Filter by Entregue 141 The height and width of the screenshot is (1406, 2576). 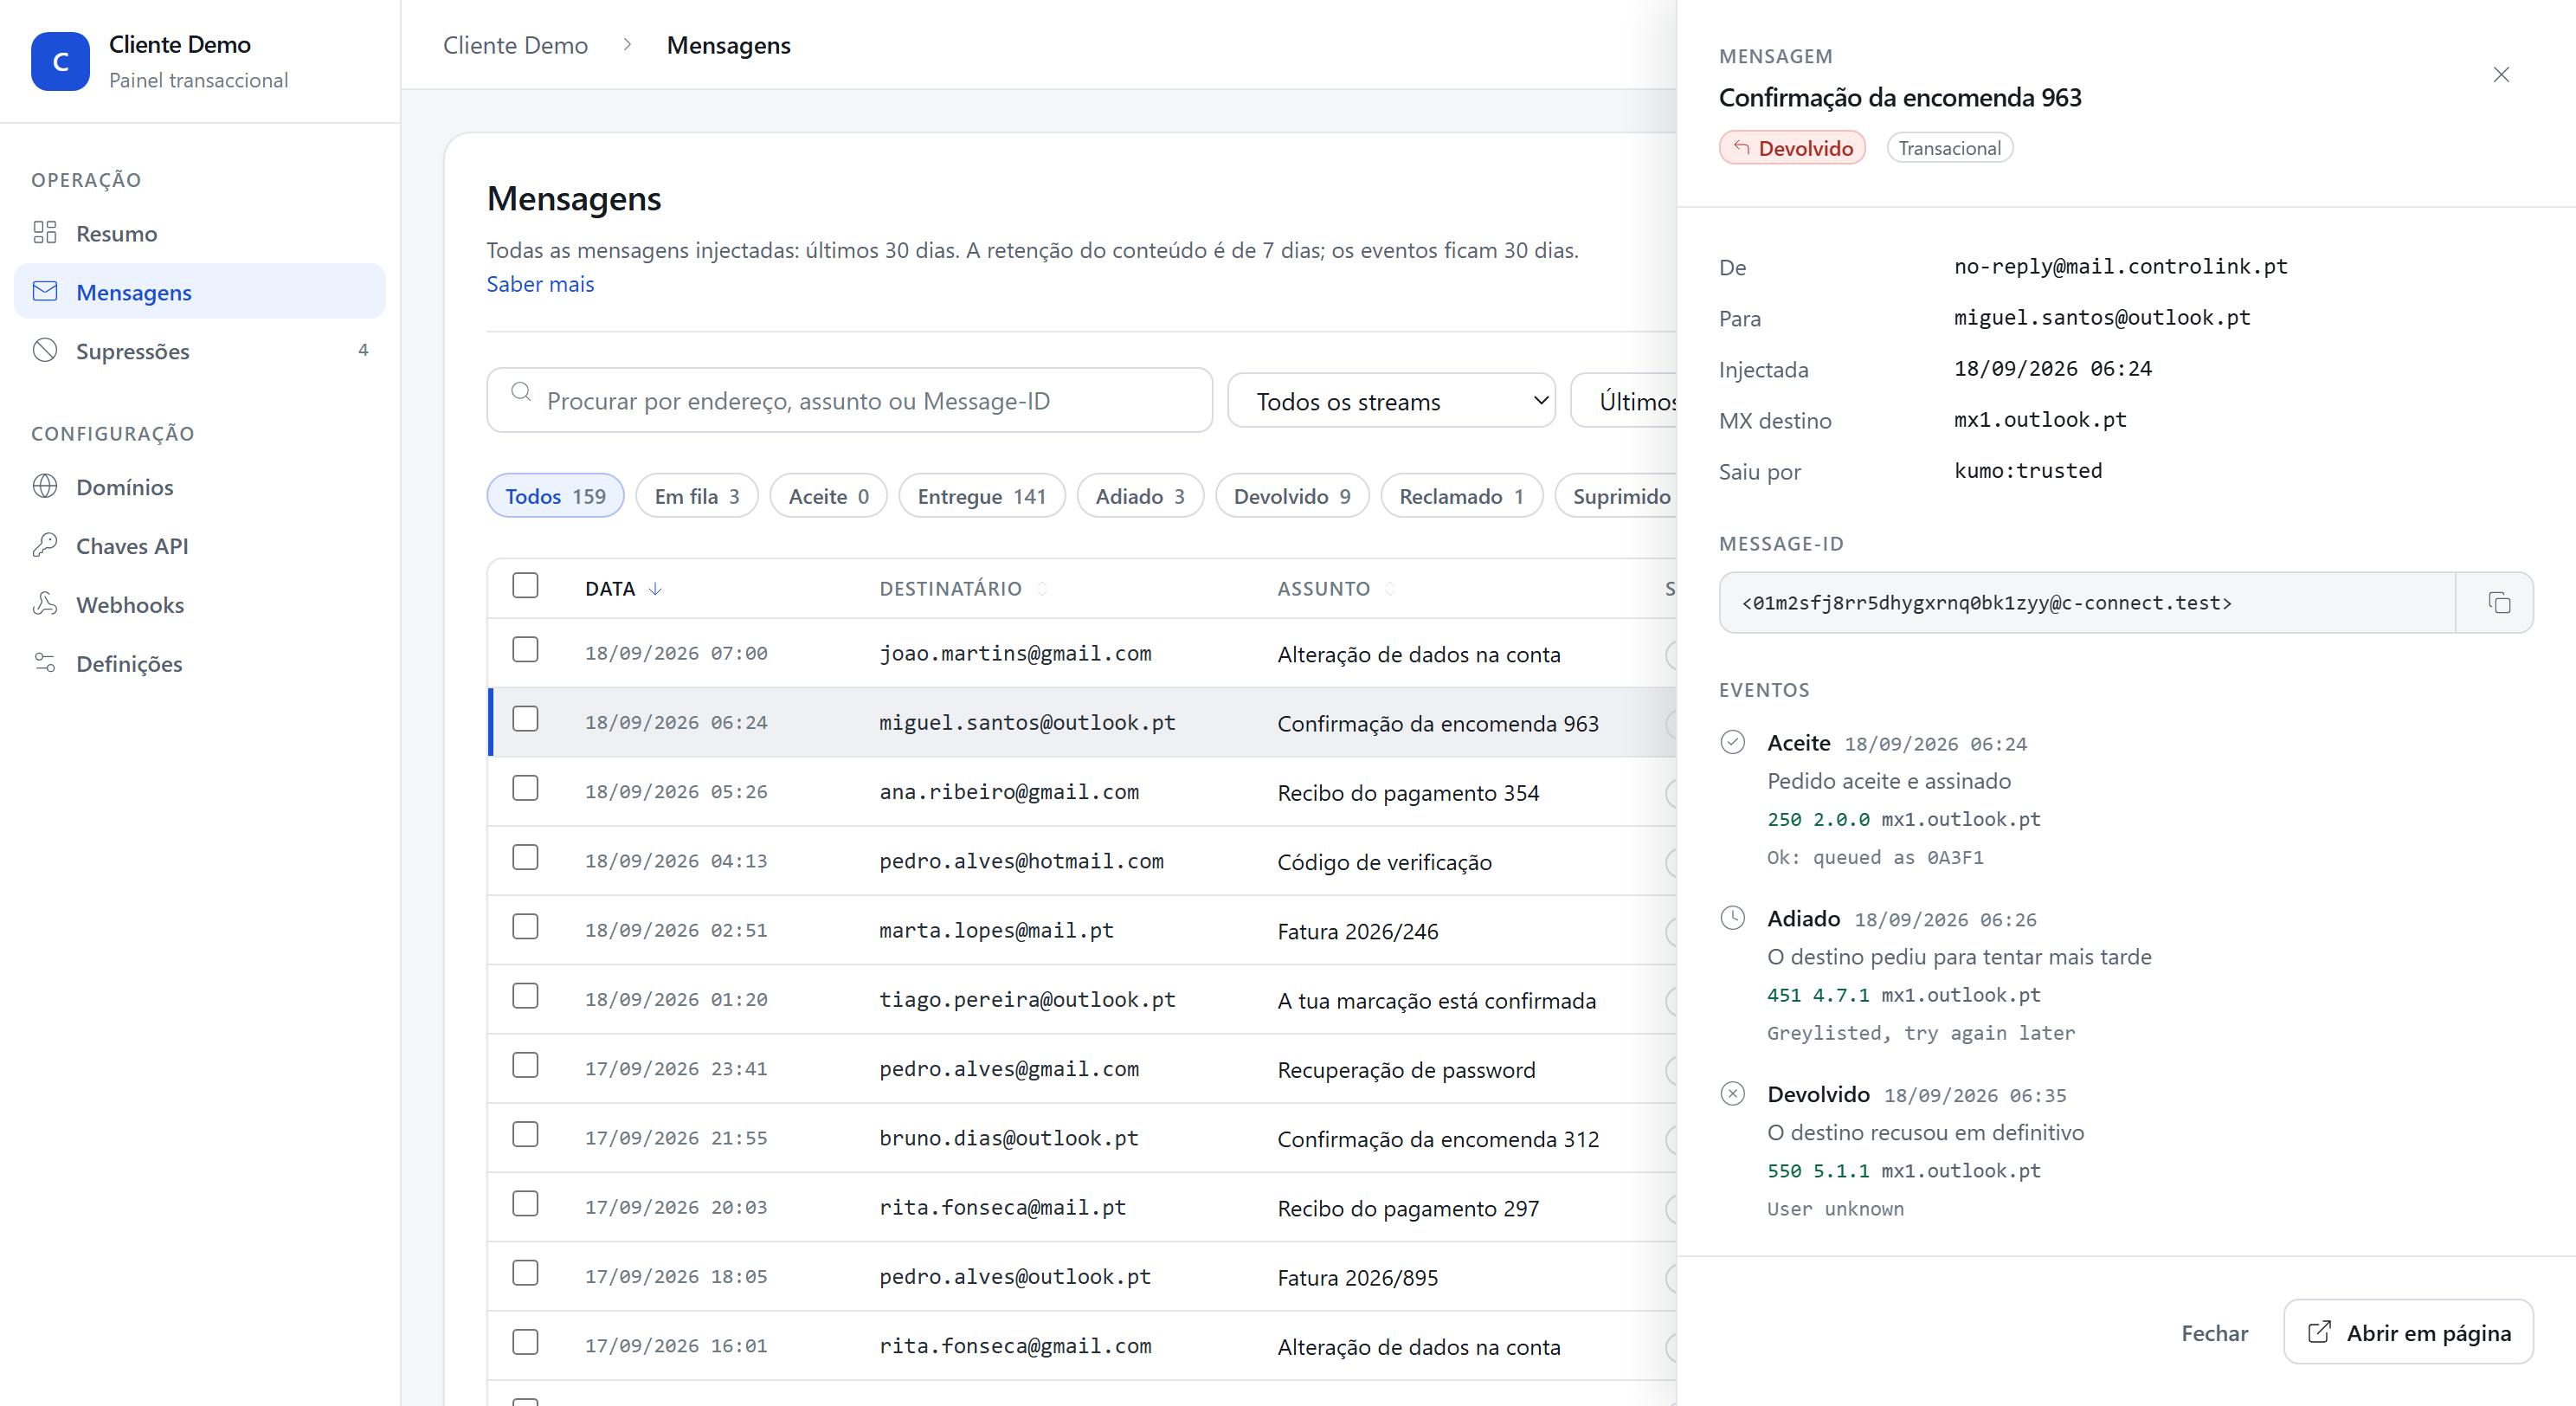(x=982, y=496)
